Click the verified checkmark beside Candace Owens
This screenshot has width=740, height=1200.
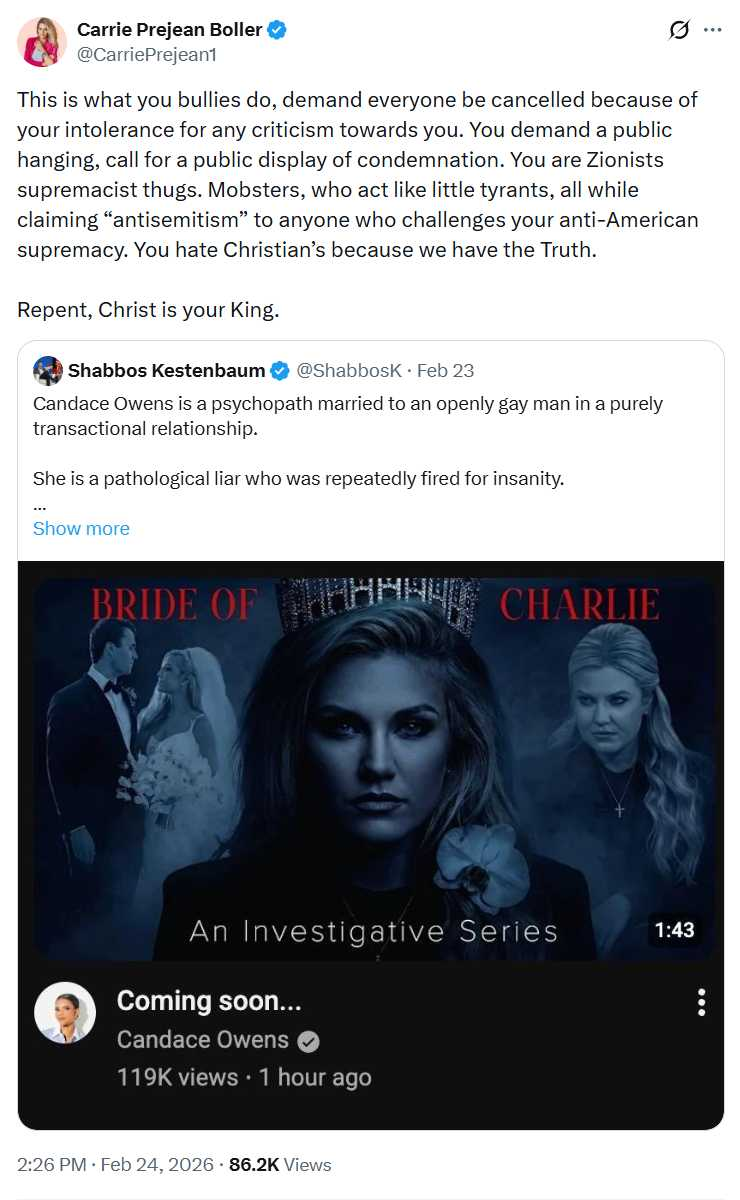click(x=309, y=1041)
